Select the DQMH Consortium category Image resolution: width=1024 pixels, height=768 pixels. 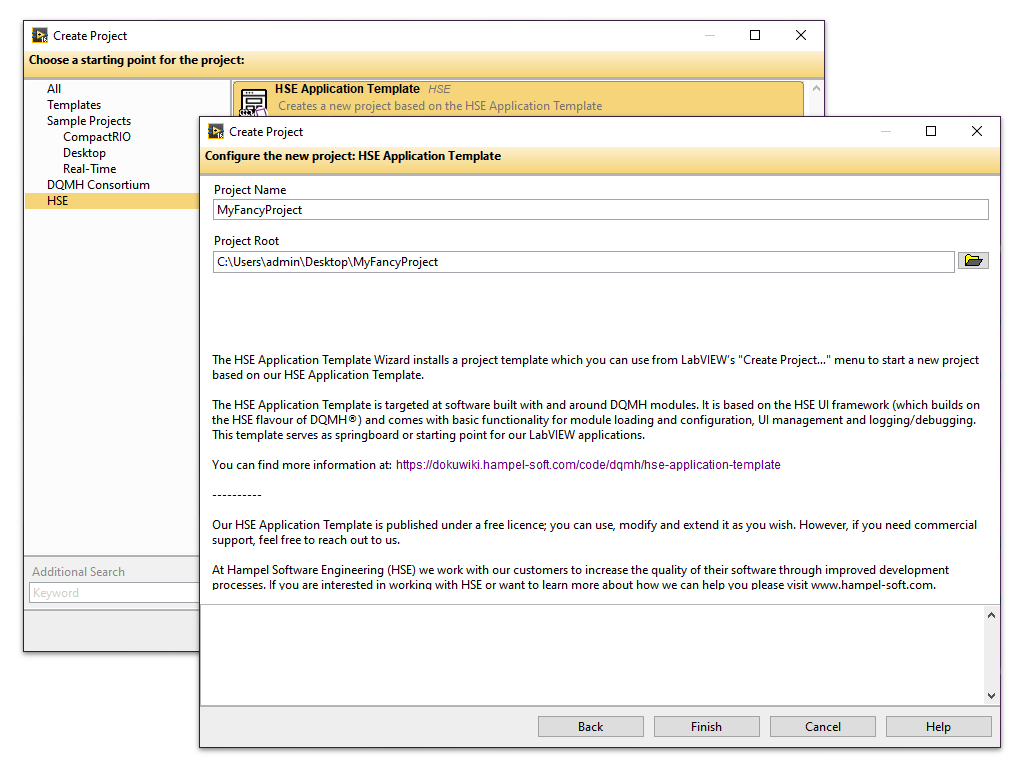98,184
